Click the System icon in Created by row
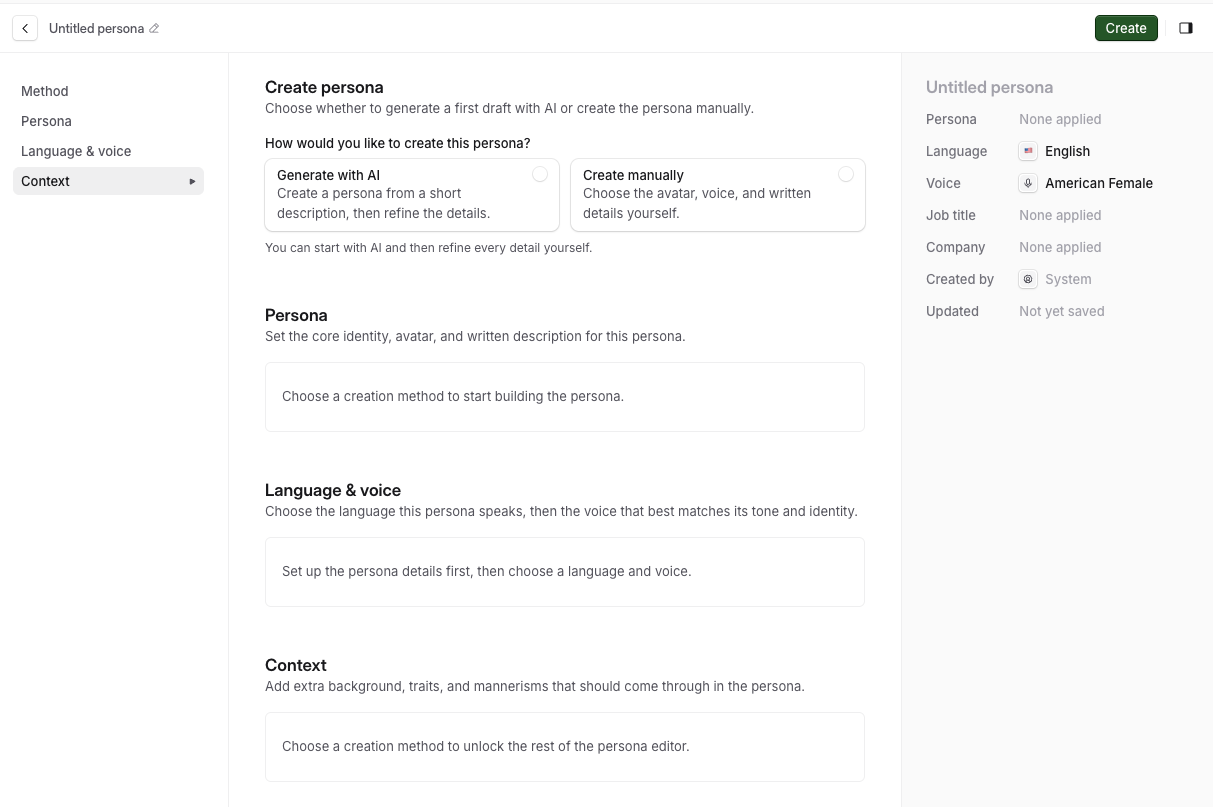This screenshot has width=1213, height=807. pyautogui.click(x=1028, y=279)
